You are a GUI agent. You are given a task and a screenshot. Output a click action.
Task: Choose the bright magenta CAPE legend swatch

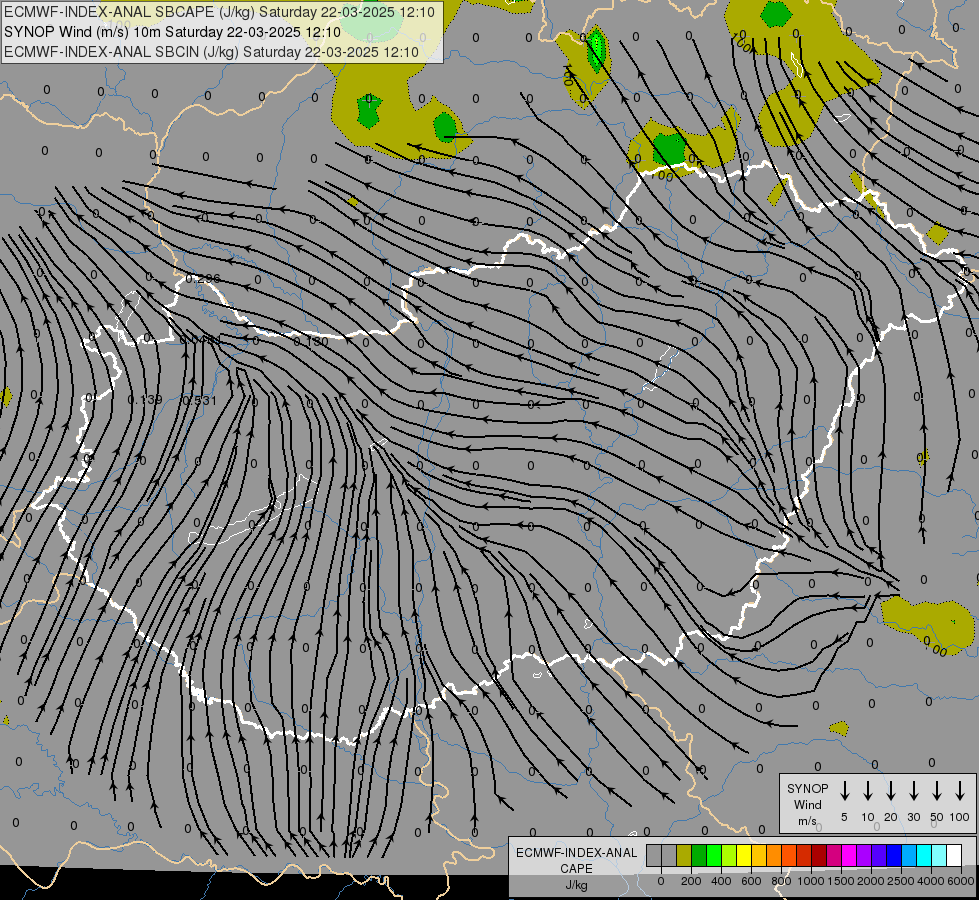pyautogui.click(x=849, y=856)
